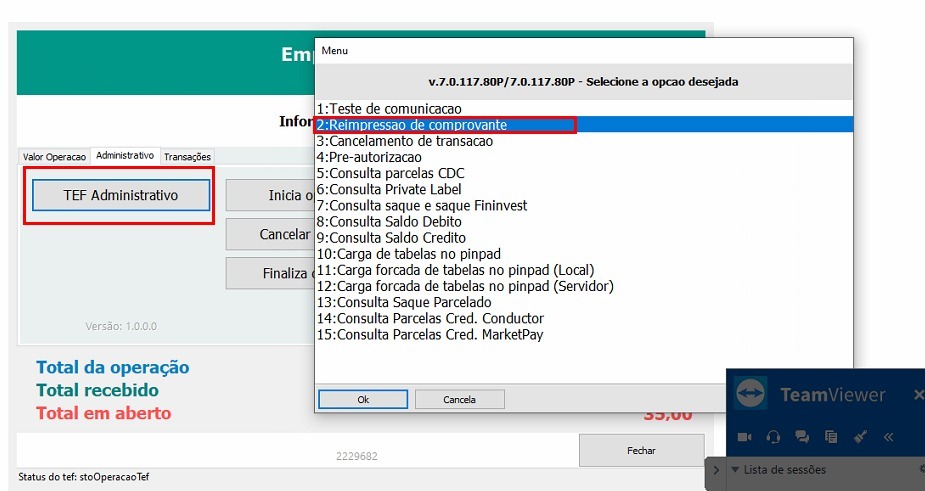Collapse the Lista de sessões section
Viewport: 925px width, 491px height.
tap(735, 470)
